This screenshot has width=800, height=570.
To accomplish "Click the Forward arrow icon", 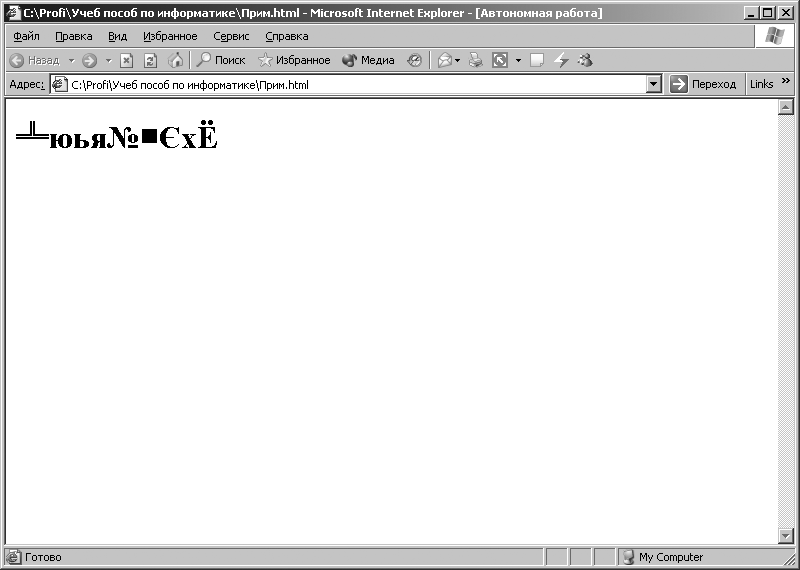I will [x=89, y=61].
